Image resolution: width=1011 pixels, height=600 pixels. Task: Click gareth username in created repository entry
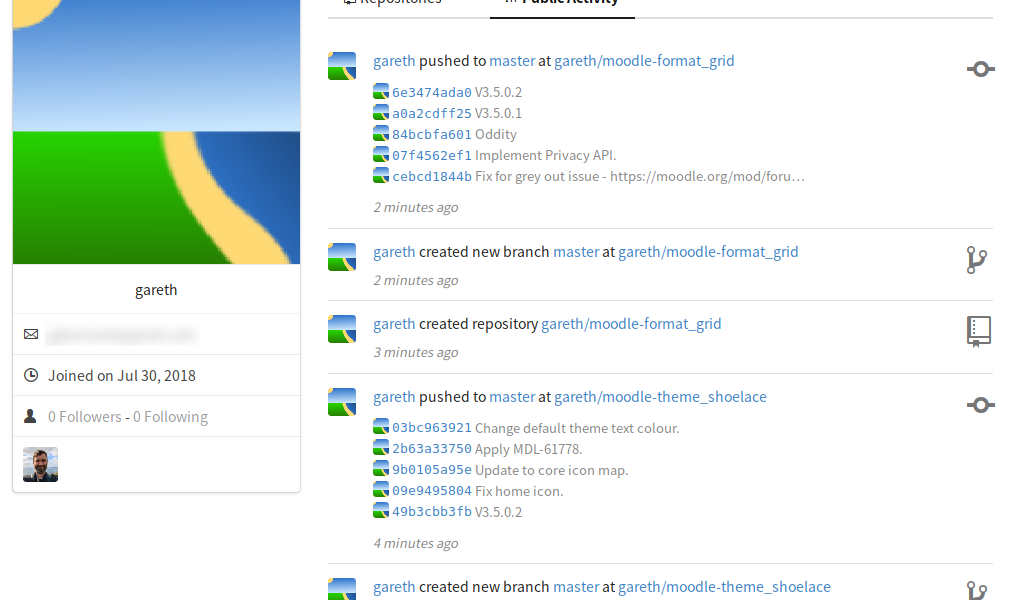[394, 324]
